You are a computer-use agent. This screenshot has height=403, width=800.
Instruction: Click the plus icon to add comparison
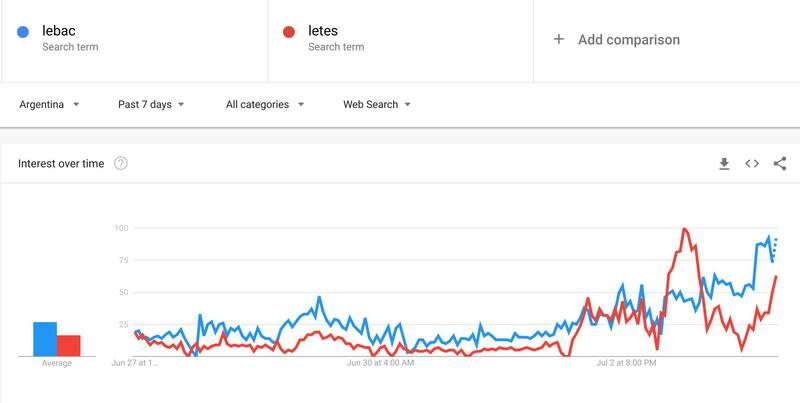(559, 40)
